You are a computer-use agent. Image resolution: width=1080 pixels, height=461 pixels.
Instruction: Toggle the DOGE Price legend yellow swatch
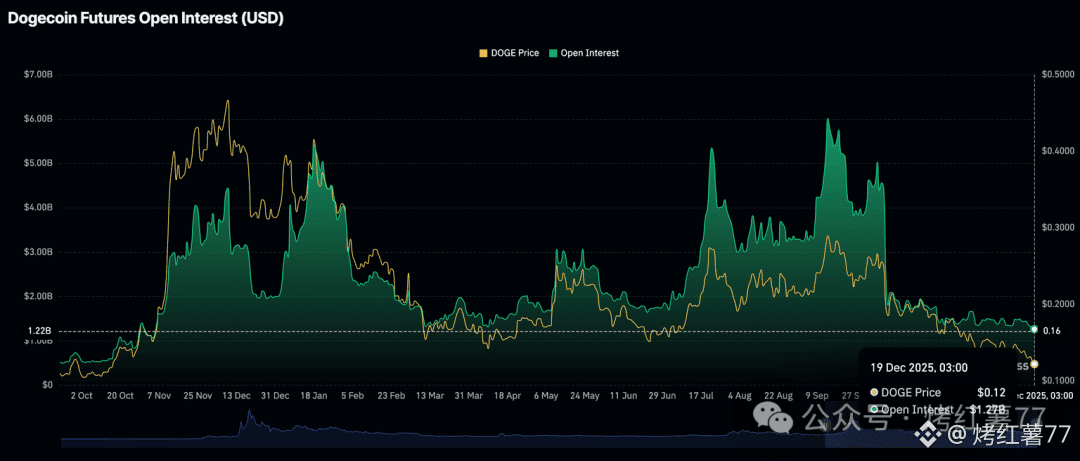click(484, 53)
